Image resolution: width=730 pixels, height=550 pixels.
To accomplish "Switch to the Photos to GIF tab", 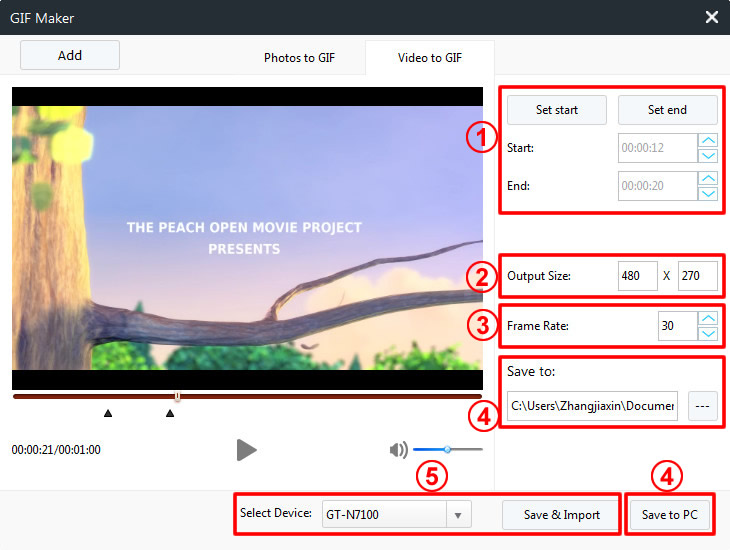I will tap(299, 58).
